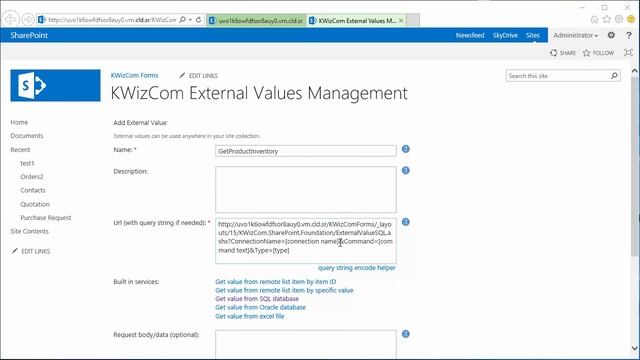
Task: Open the address bar dropdown arrow
Action: (190, 20)
